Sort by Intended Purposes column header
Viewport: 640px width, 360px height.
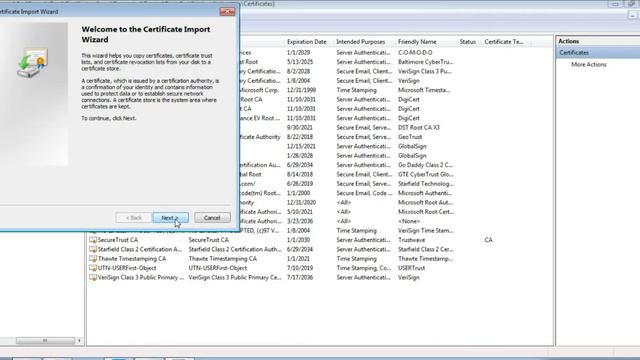(360, 42)
